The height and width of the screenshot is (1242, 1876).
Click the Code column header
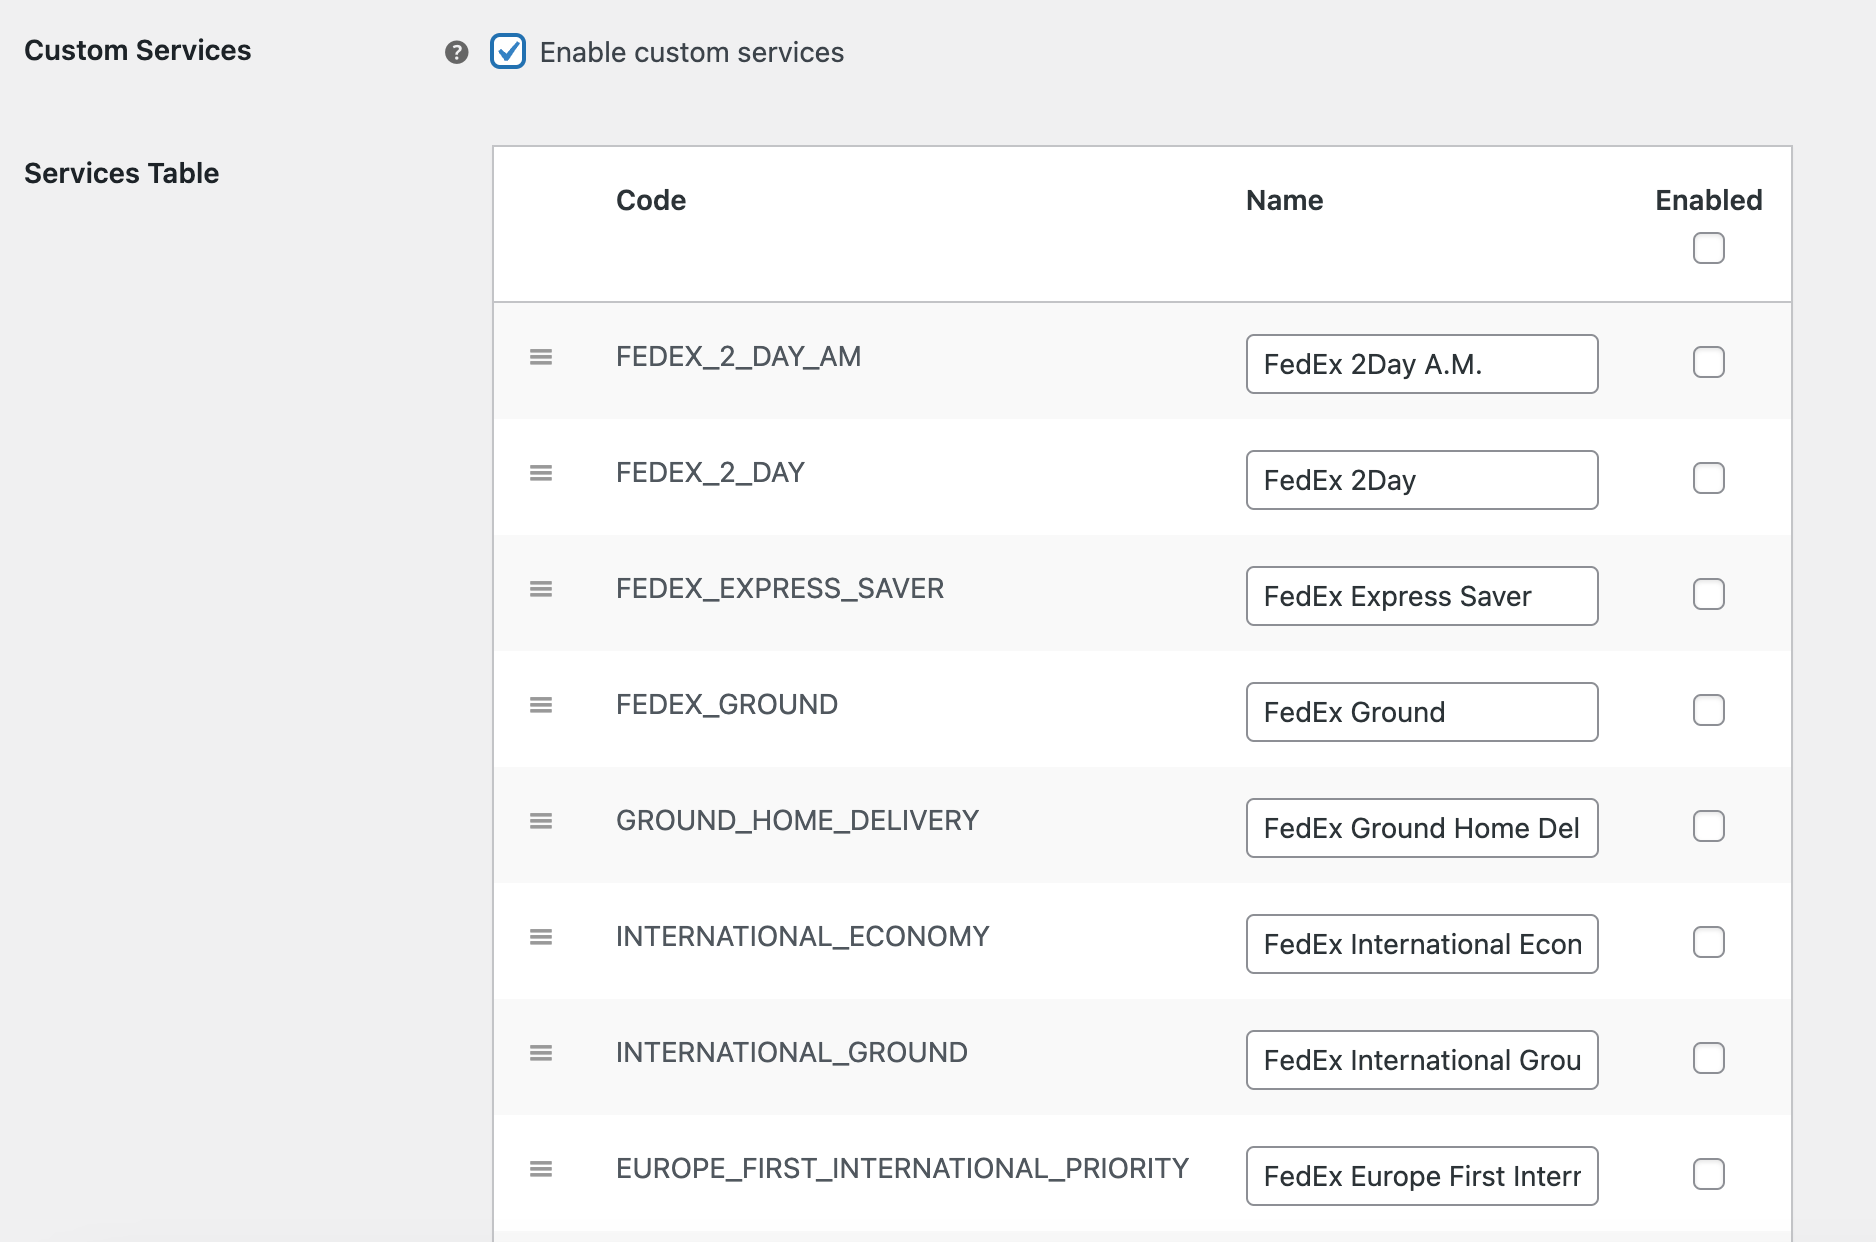coord(651,200)
